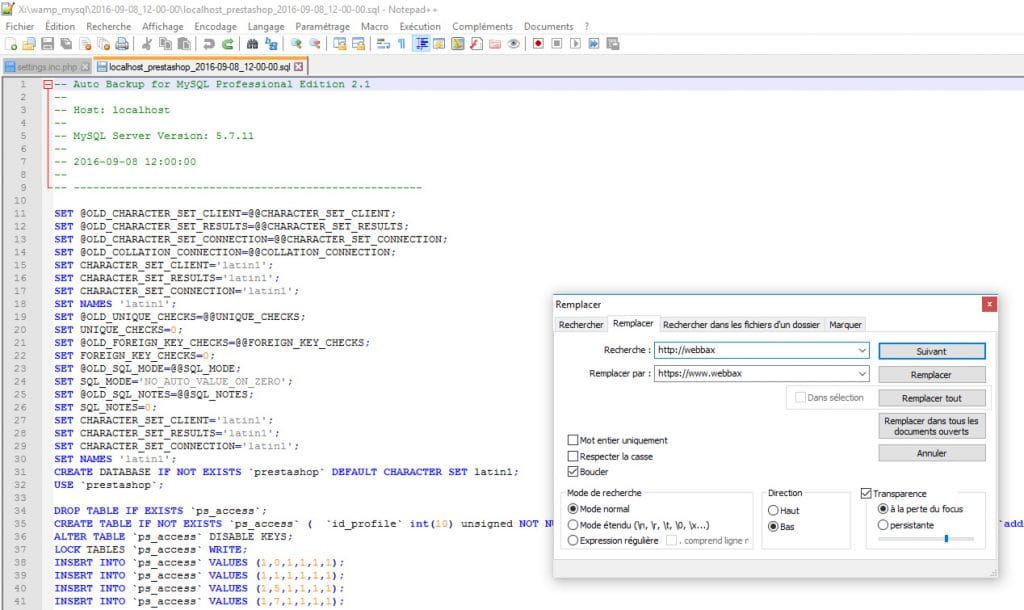1024x610 pixels.
Task: Expand the 'Remplacer par' history dropdown arrow
Action: click(862, 374)
